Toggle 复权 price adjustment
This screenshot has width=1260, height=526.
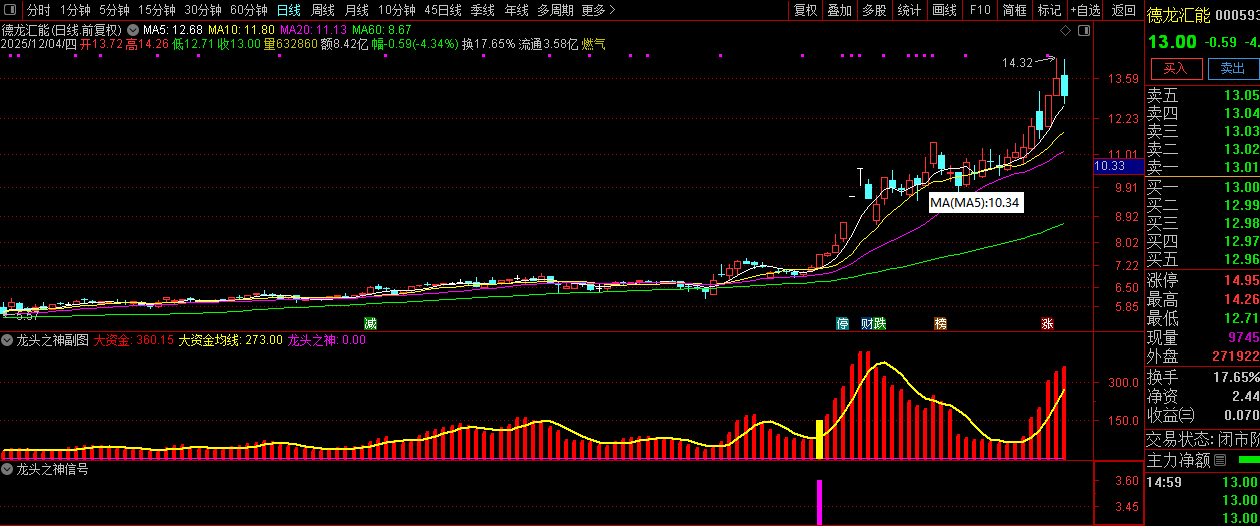coord(805,10)
